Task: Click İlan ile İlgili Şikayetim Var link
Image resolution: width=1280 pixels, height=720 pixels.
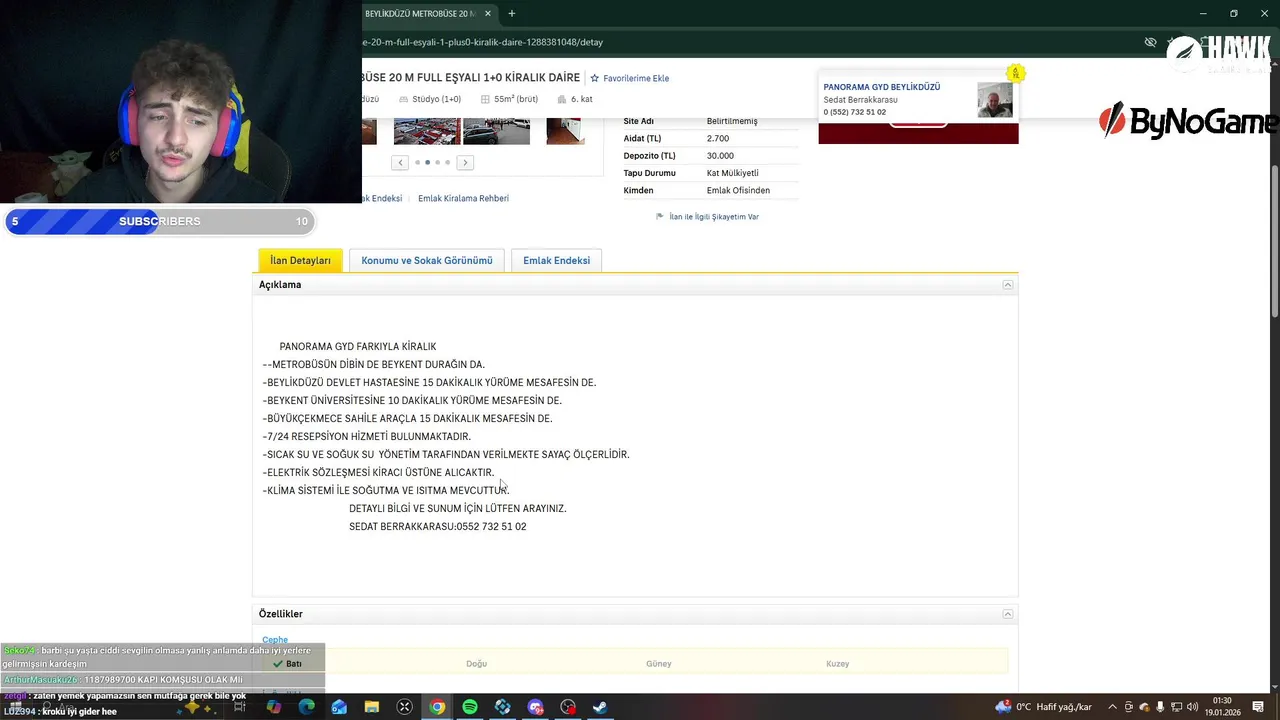Action: click(x=714, y=216)
